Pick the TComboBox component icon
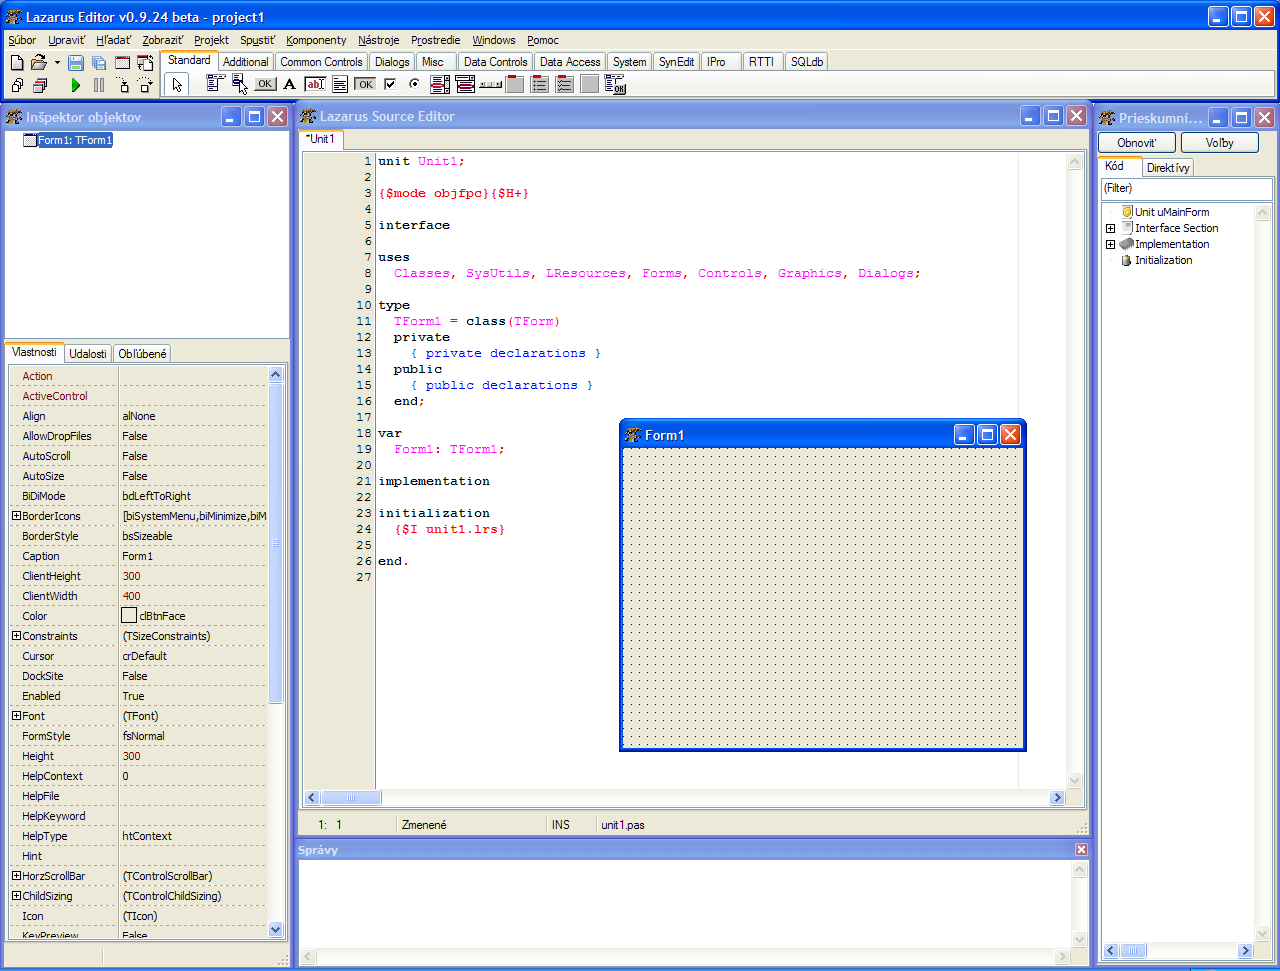Image resolution: width=1280 pixels, height=971 pixels. (465, 84)
